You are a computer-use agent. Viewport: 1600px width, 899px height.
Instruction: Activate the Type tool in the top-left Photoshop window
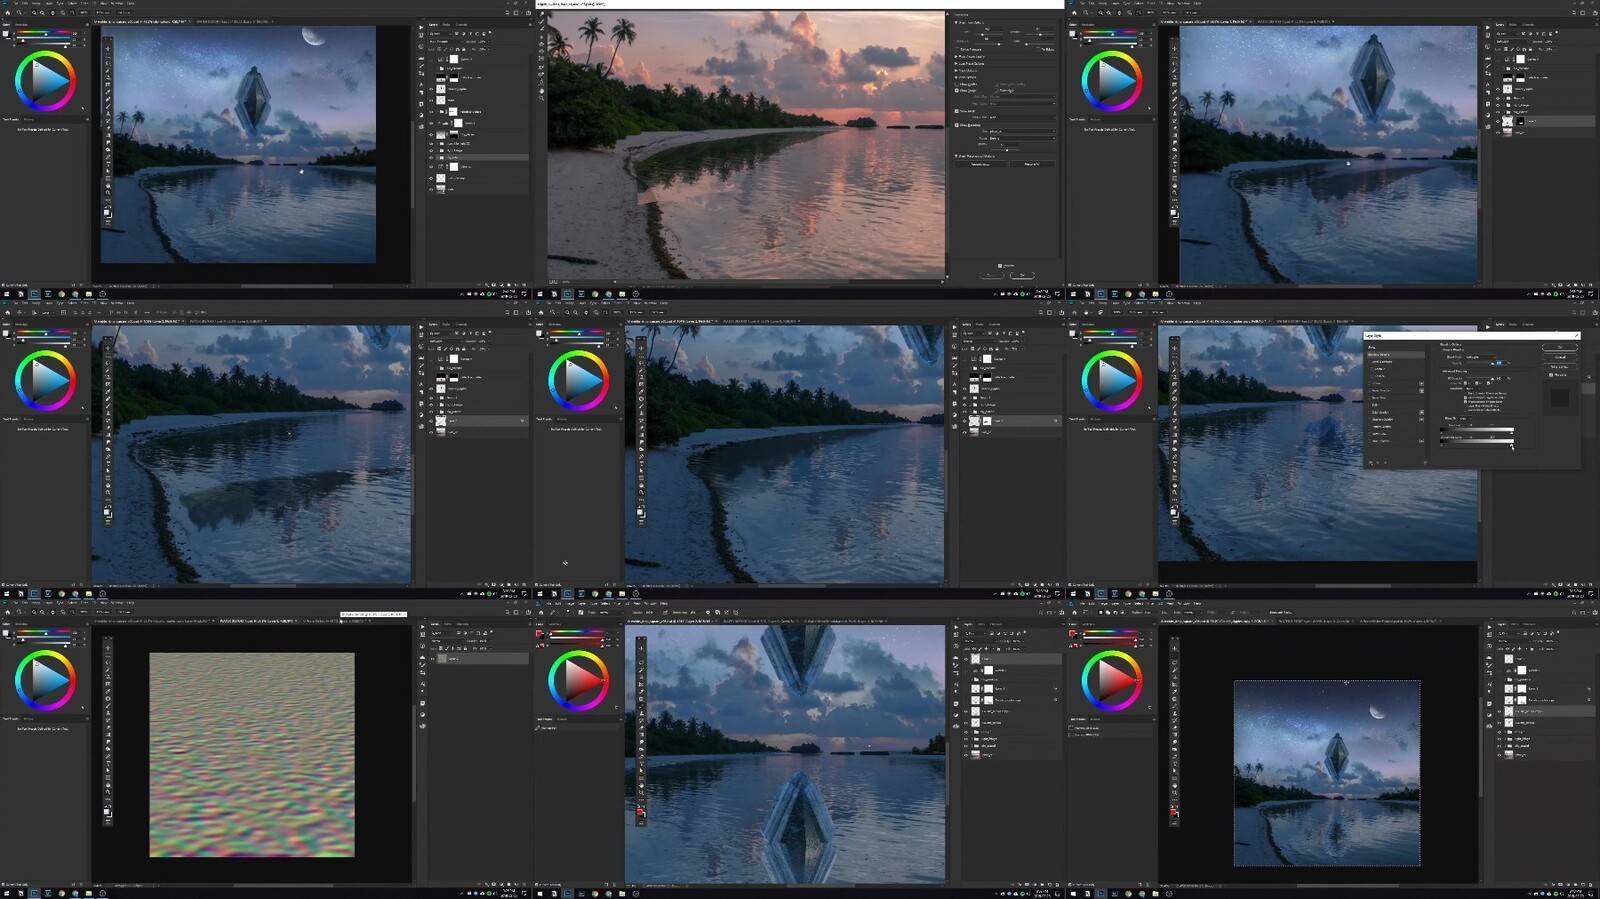pos(108,162)
